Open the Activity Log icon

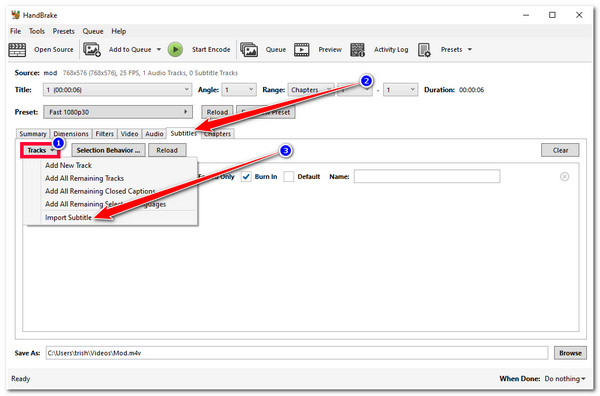point(357,50)
